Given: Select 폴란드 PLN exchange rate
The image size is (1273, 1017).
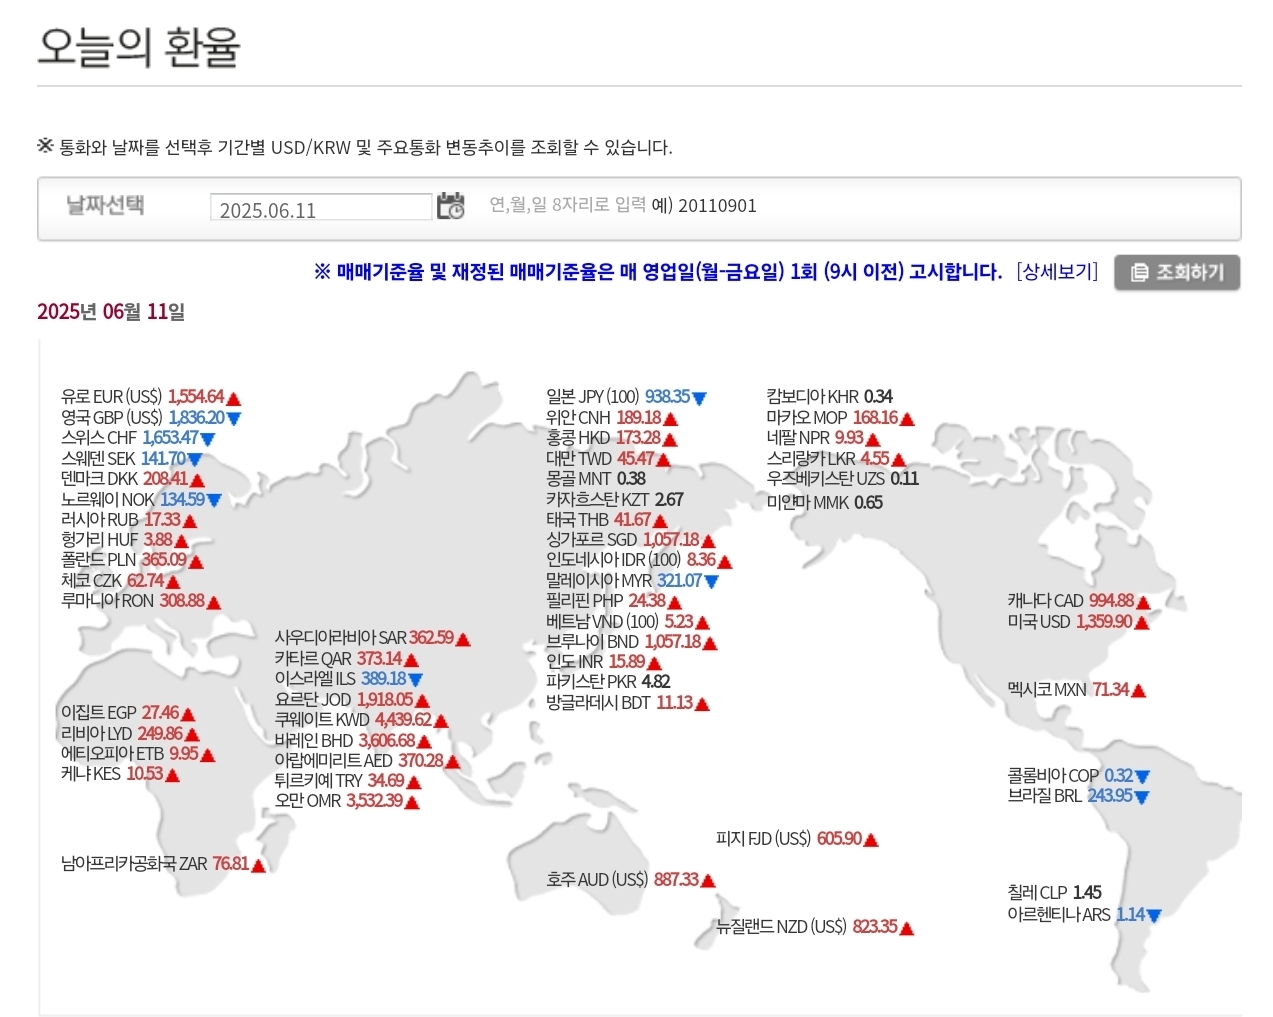Looking at the screenshot, I should tap(132, 560).
